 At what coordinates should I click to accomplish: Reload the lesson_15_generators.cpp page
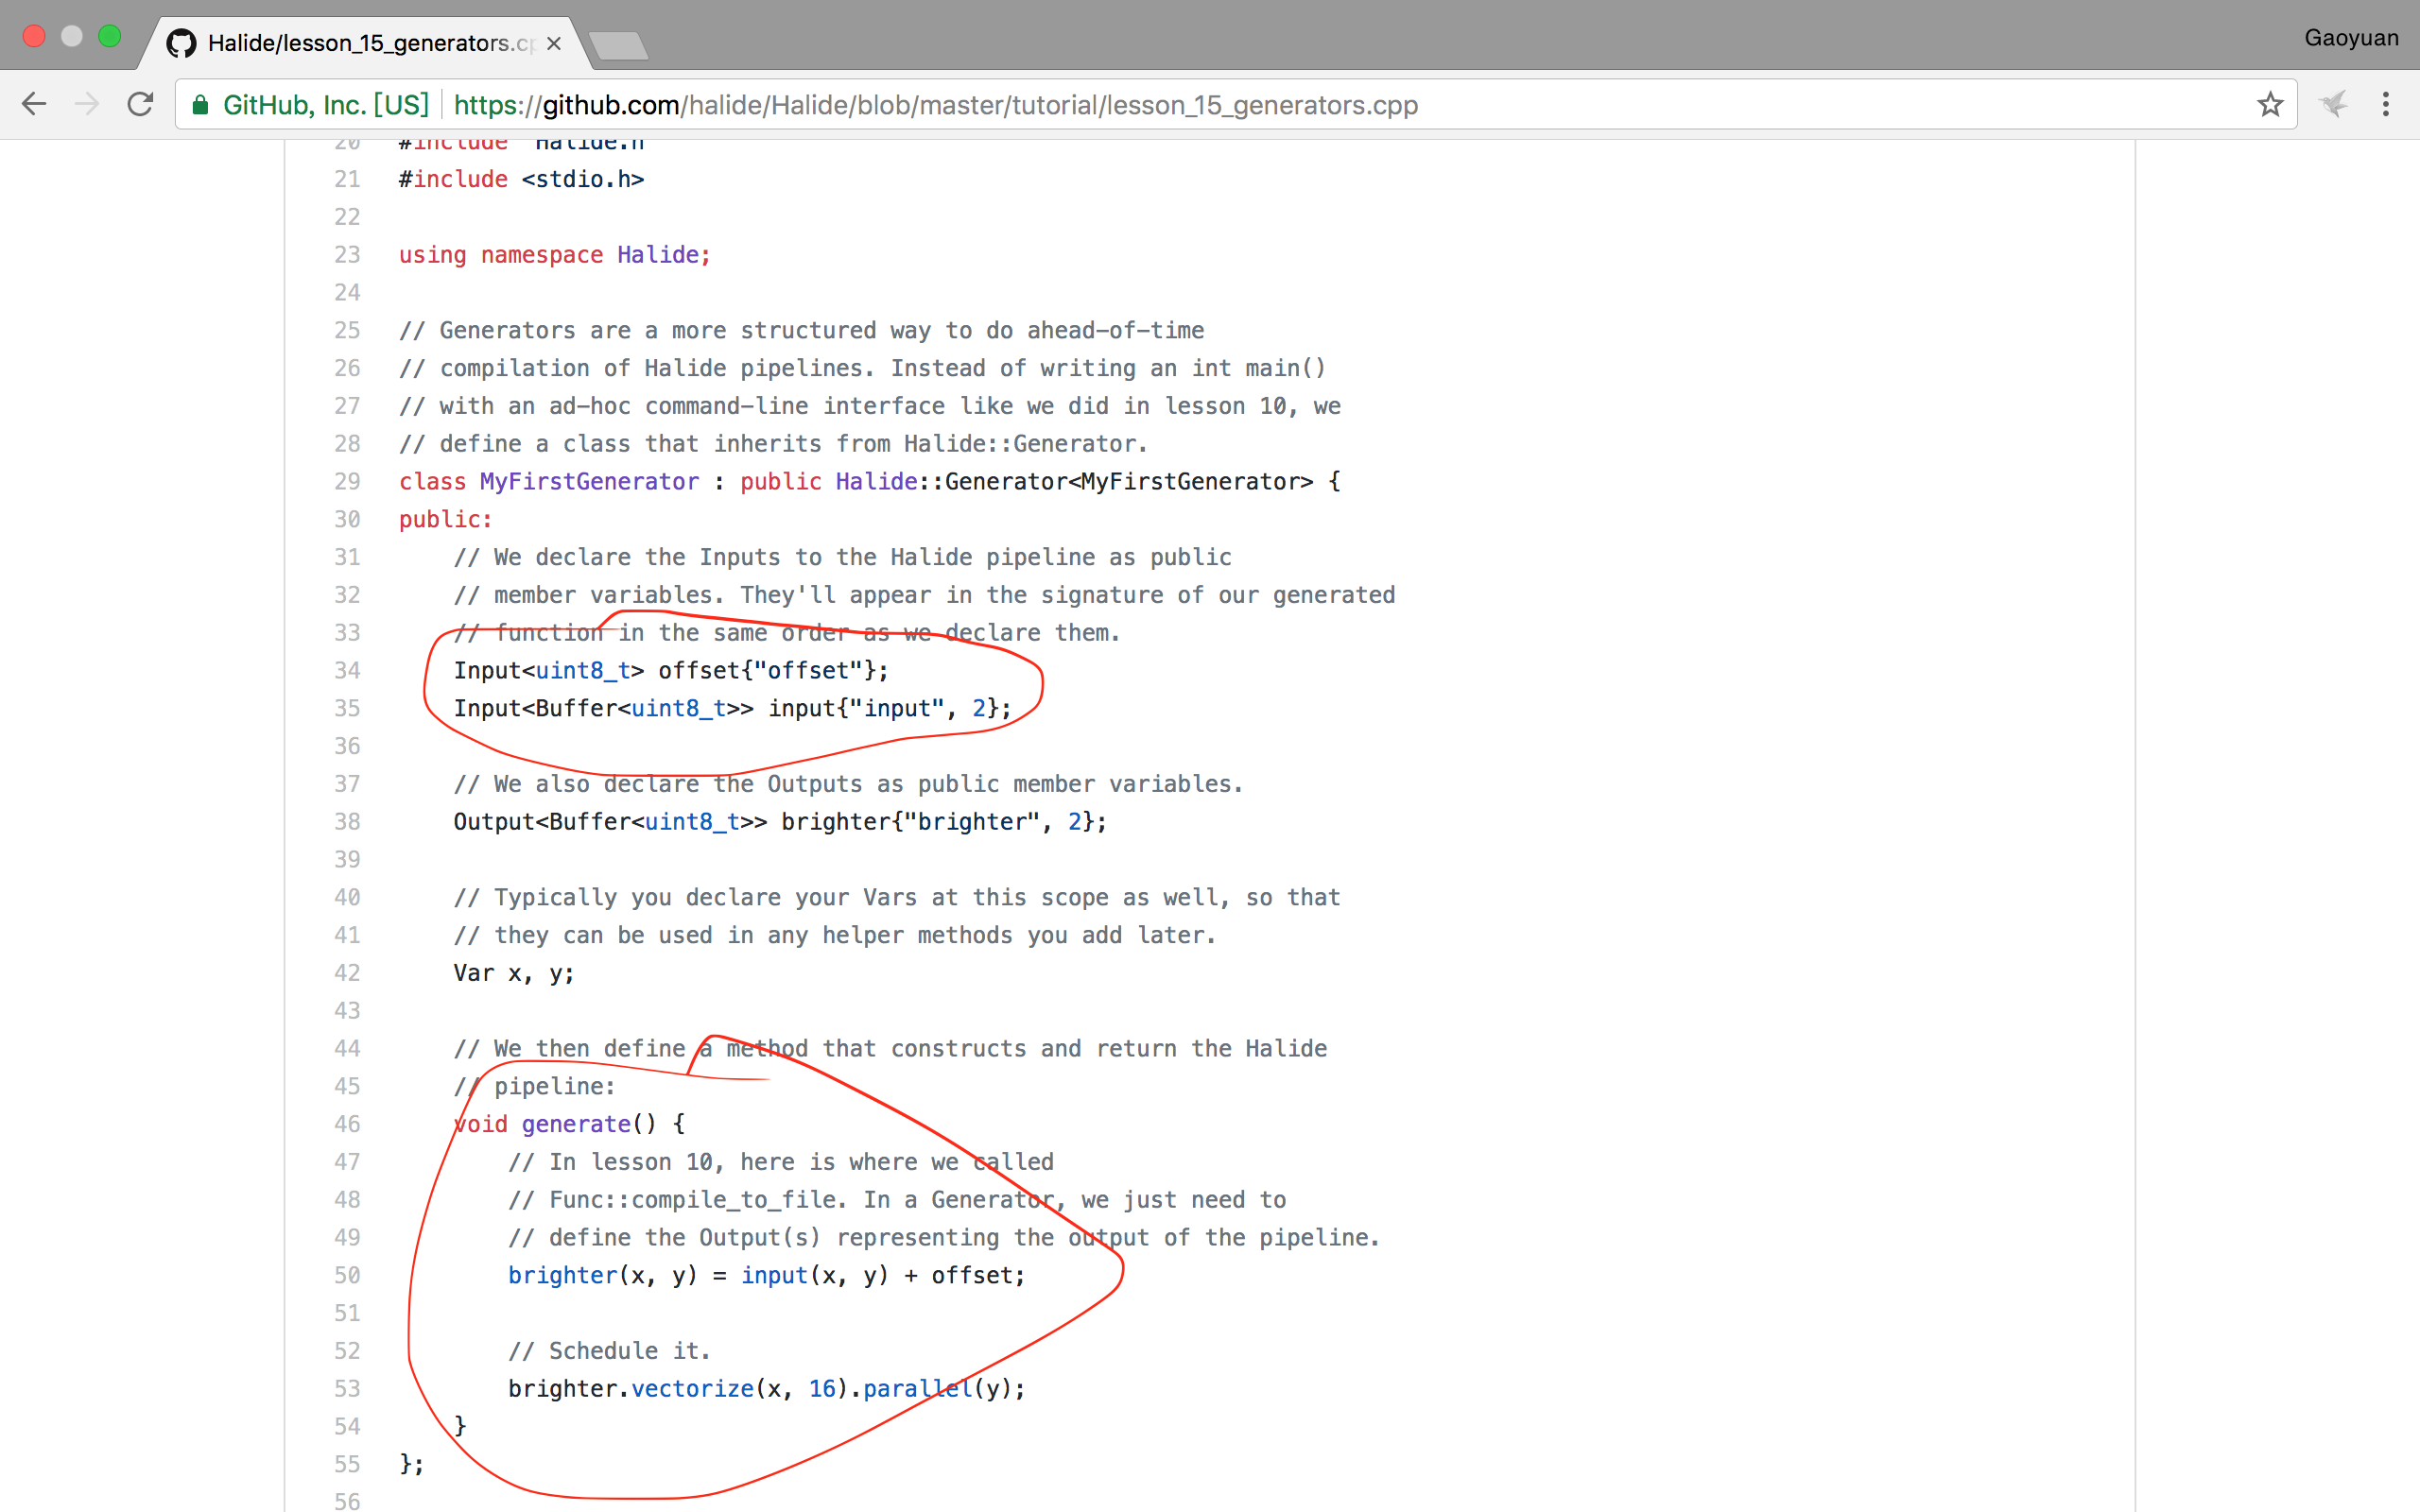click(141, 104)
